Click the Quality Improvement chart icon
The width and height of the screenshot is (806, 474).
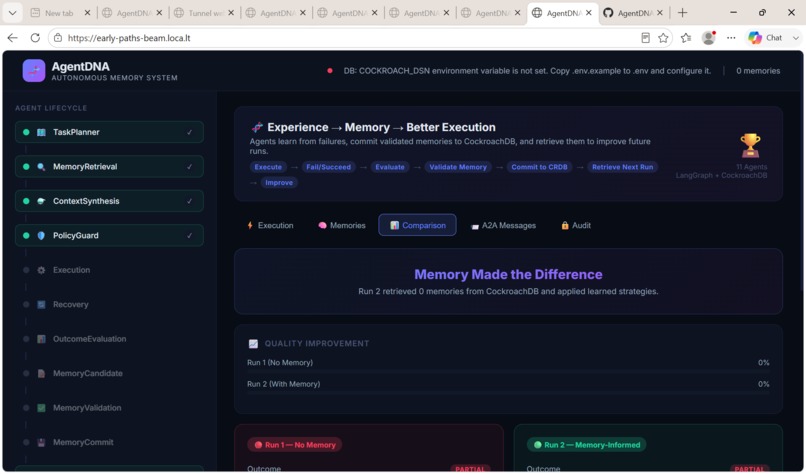(x=253, y=343)
